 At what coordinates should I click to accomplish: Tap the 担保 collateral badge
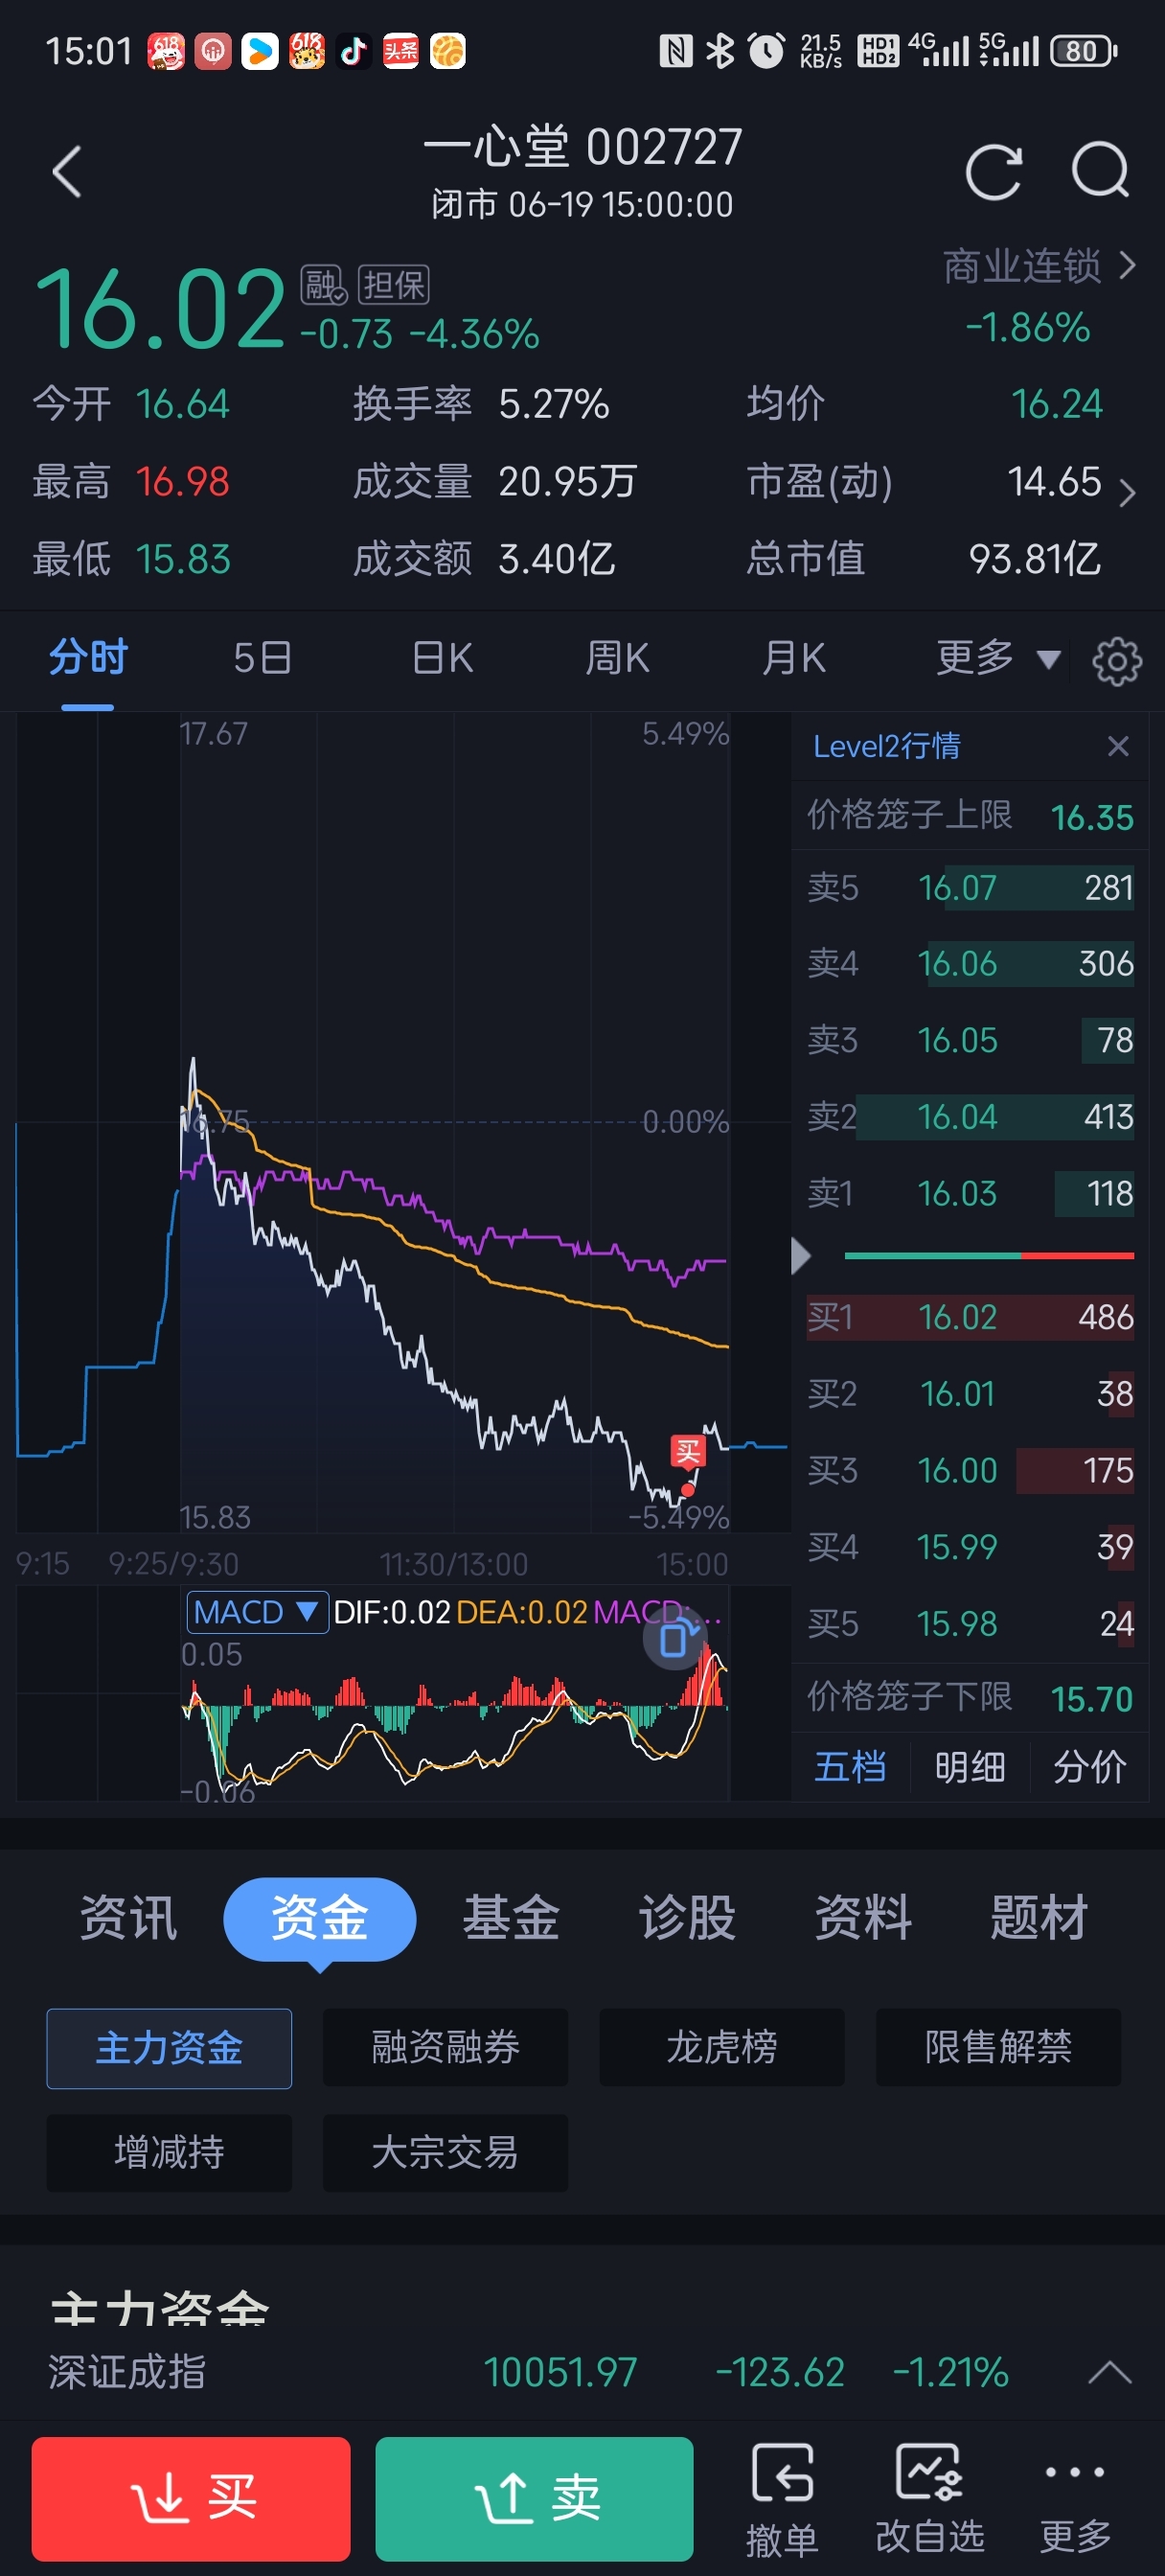pyautogui.click(x=394, y=285)
